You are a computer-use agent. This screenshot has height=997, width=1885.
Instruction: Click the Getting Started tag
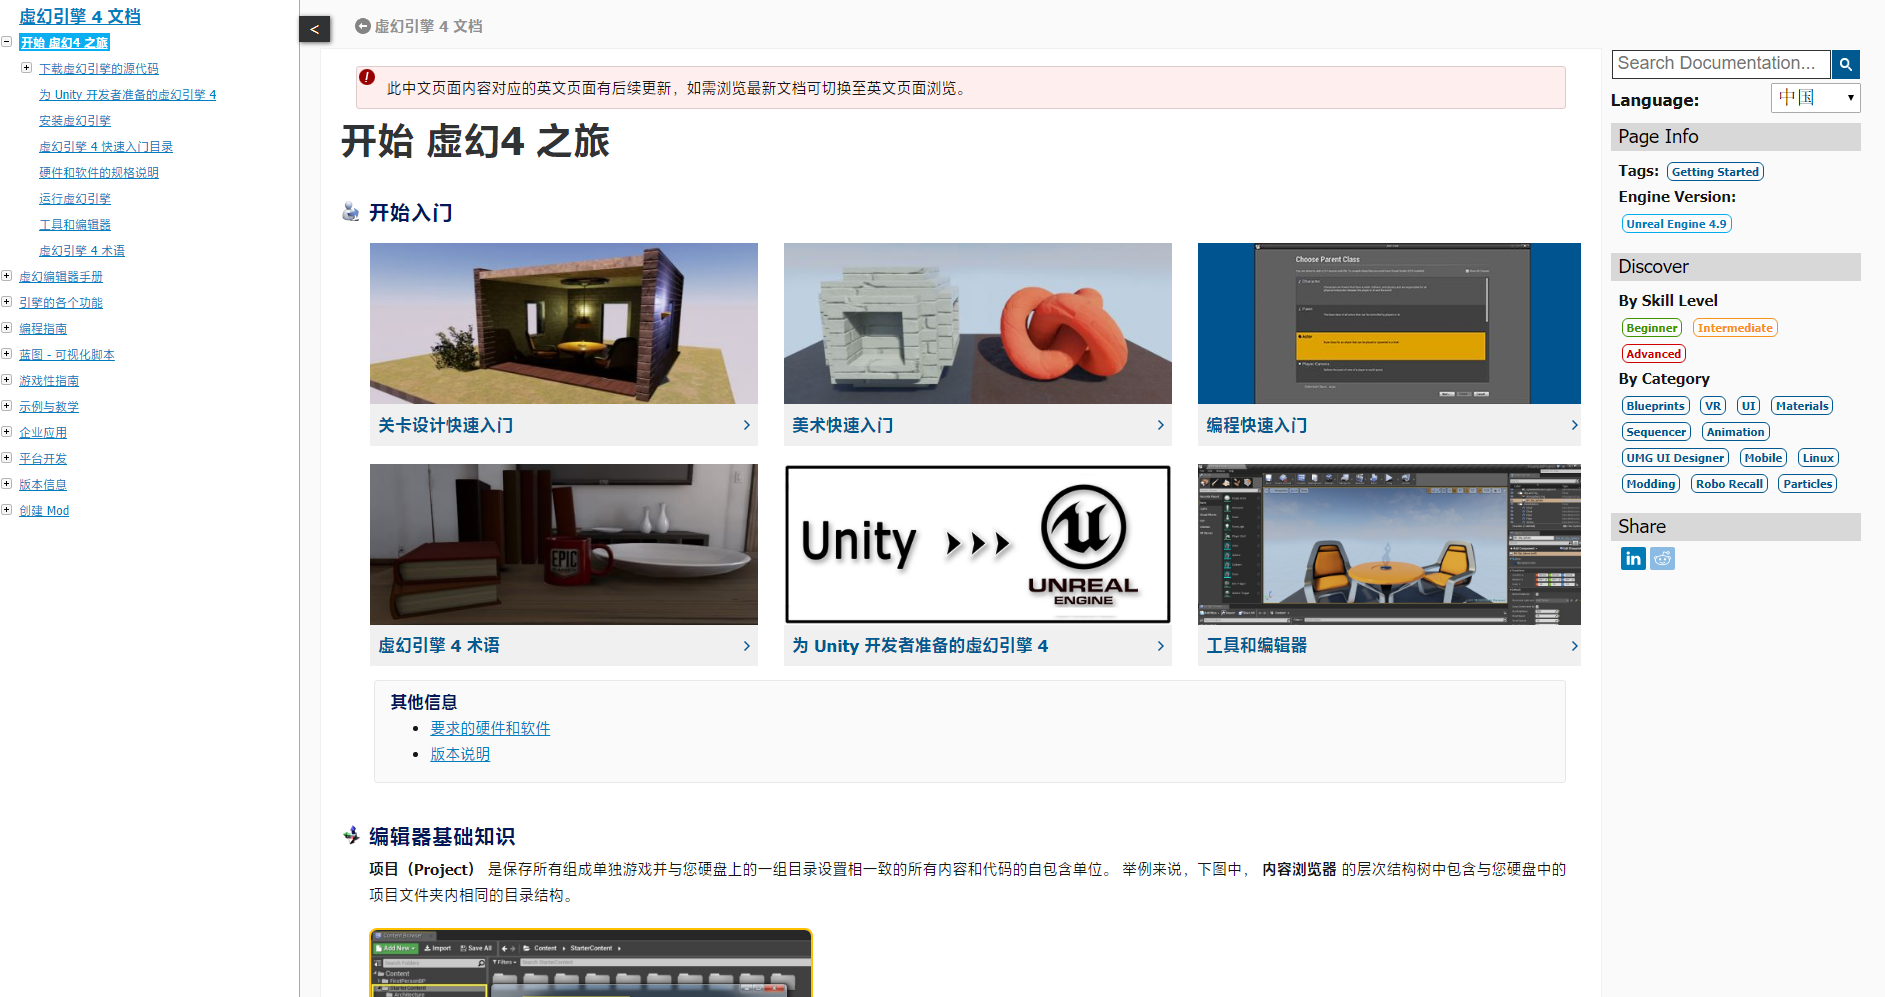[1715, 172]
